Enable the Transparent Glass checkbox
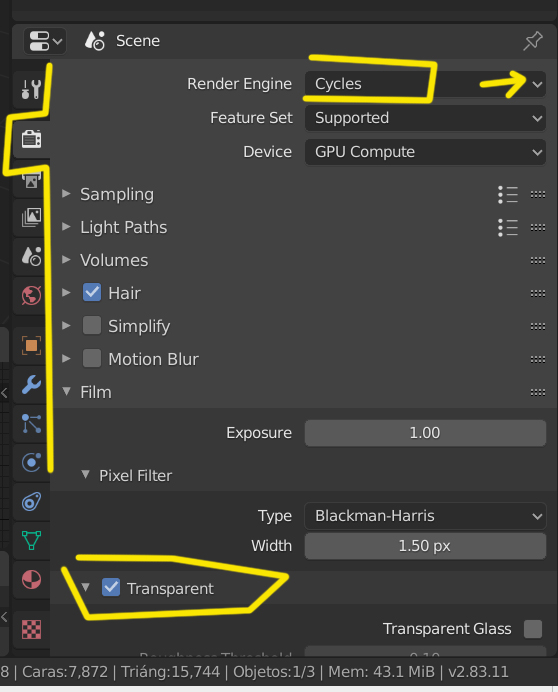The width and height of the screenshot is (558, 692). (x=533, y=629)
